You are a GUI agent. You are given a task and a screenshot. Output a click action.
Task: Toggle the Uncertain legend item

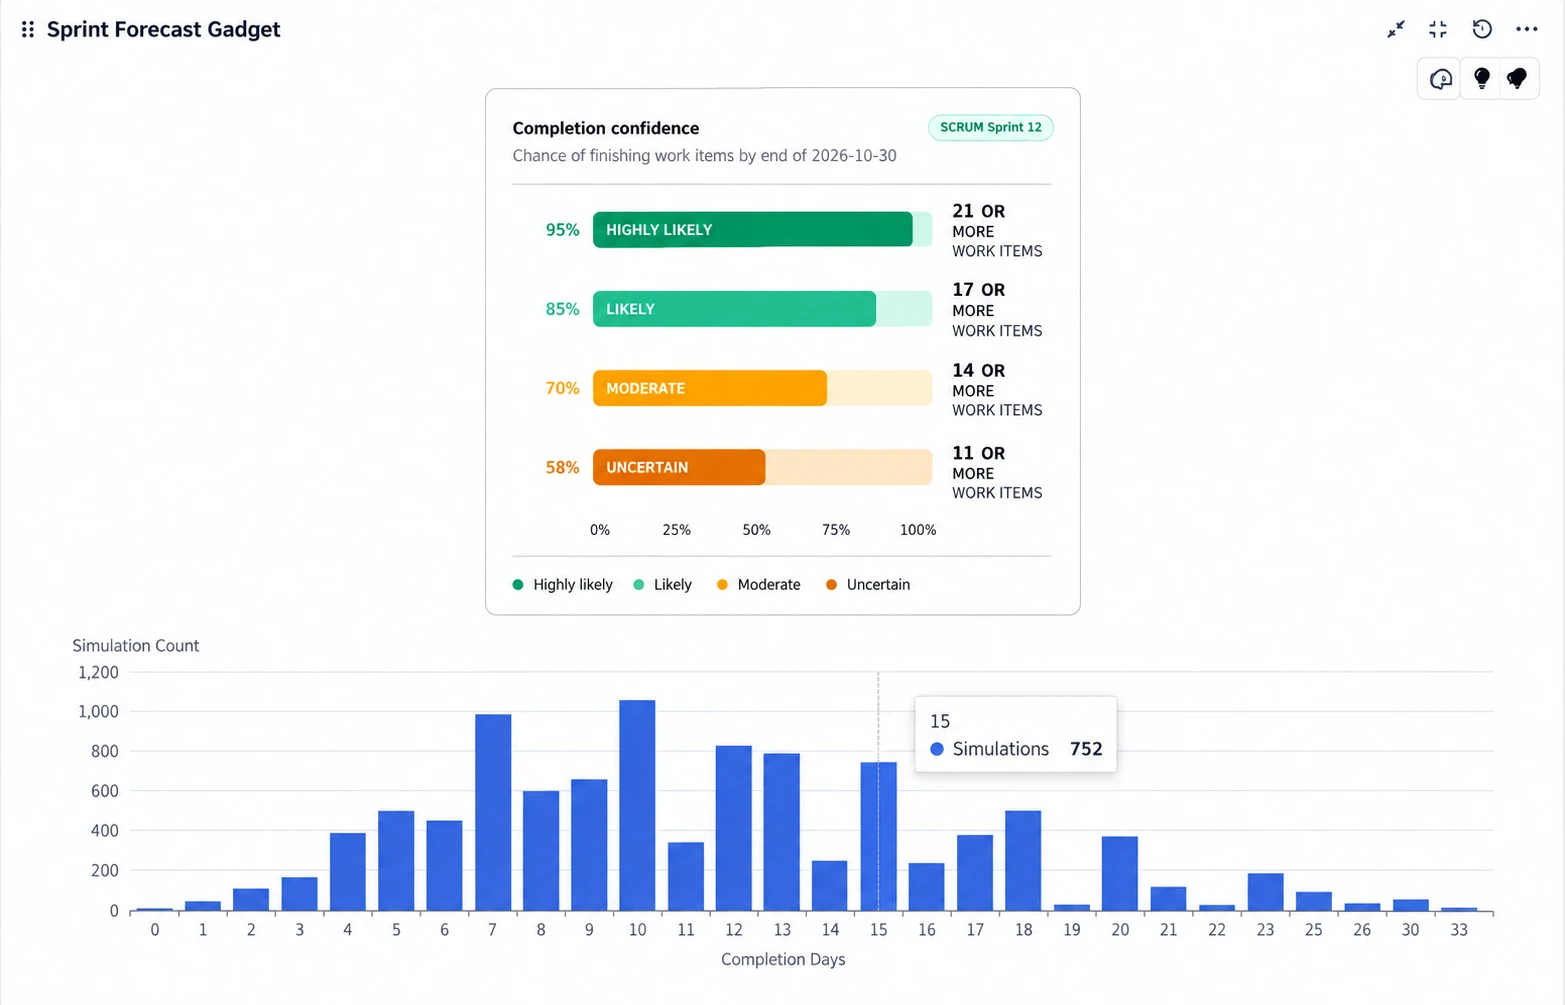pos(868,585)
